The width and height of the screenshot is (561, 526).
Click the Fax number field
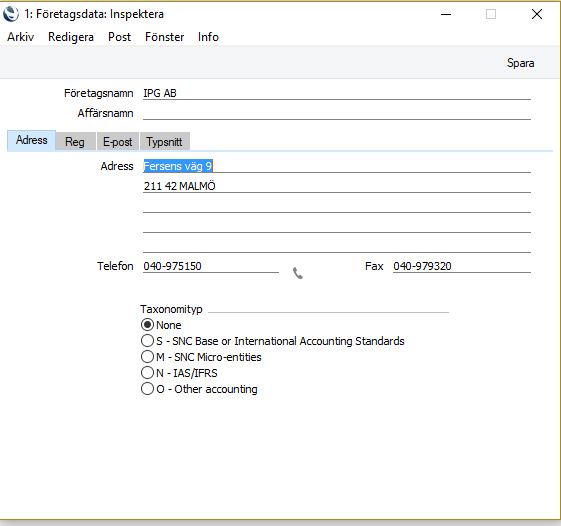coord(462,266)
